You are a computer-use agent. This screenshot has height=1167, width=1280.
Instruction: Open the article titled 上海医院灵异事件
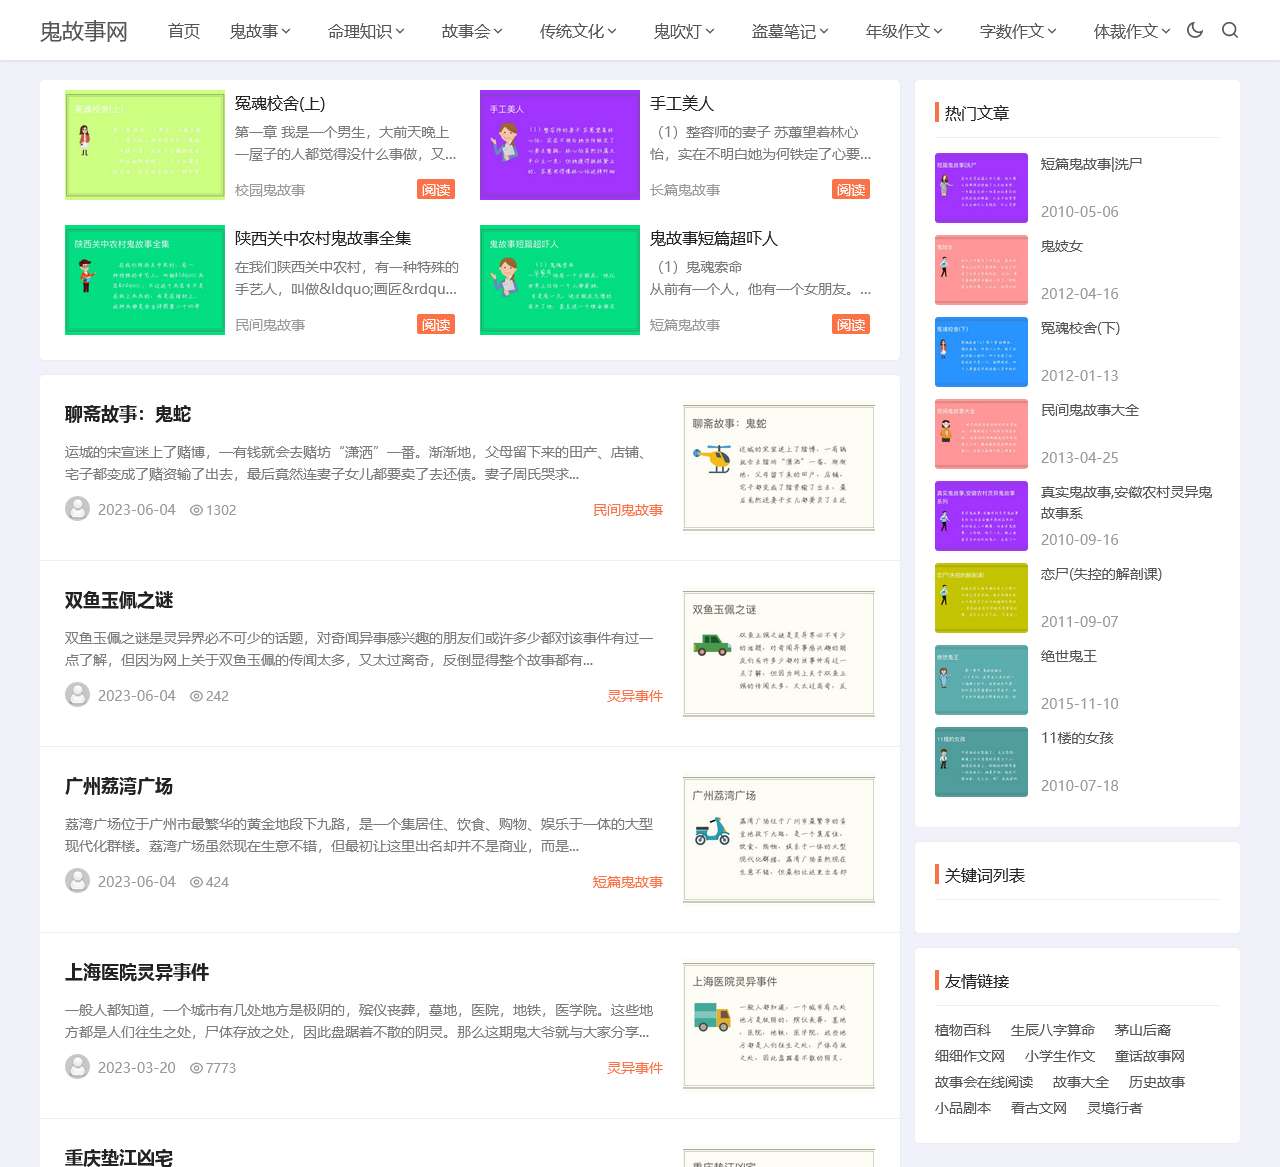pos(137,972)
